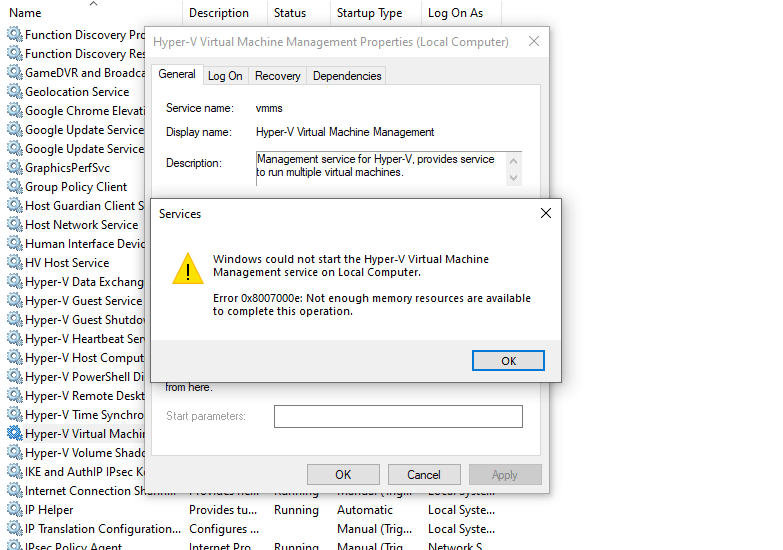This screenshot has height=550, width=783.
Task: Select the Hyper-V Guest Service gear icon
Action: (x=15, y=300)
